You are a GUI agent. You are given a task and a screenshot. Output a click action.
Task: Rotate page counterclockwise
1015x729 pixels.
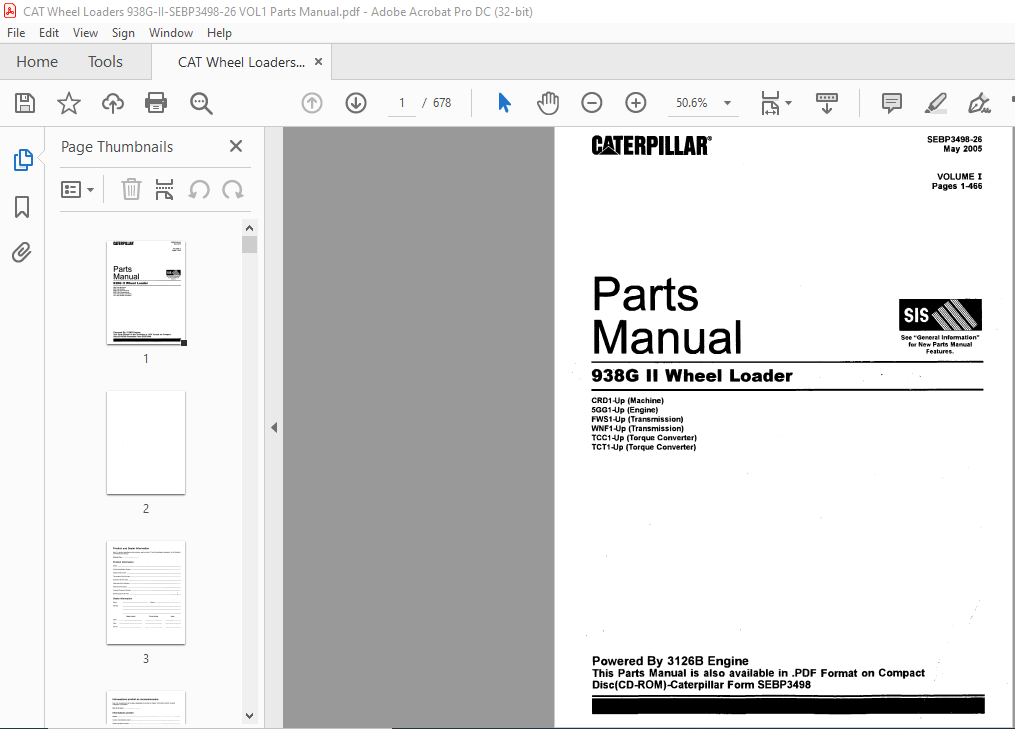coord(199,190)
